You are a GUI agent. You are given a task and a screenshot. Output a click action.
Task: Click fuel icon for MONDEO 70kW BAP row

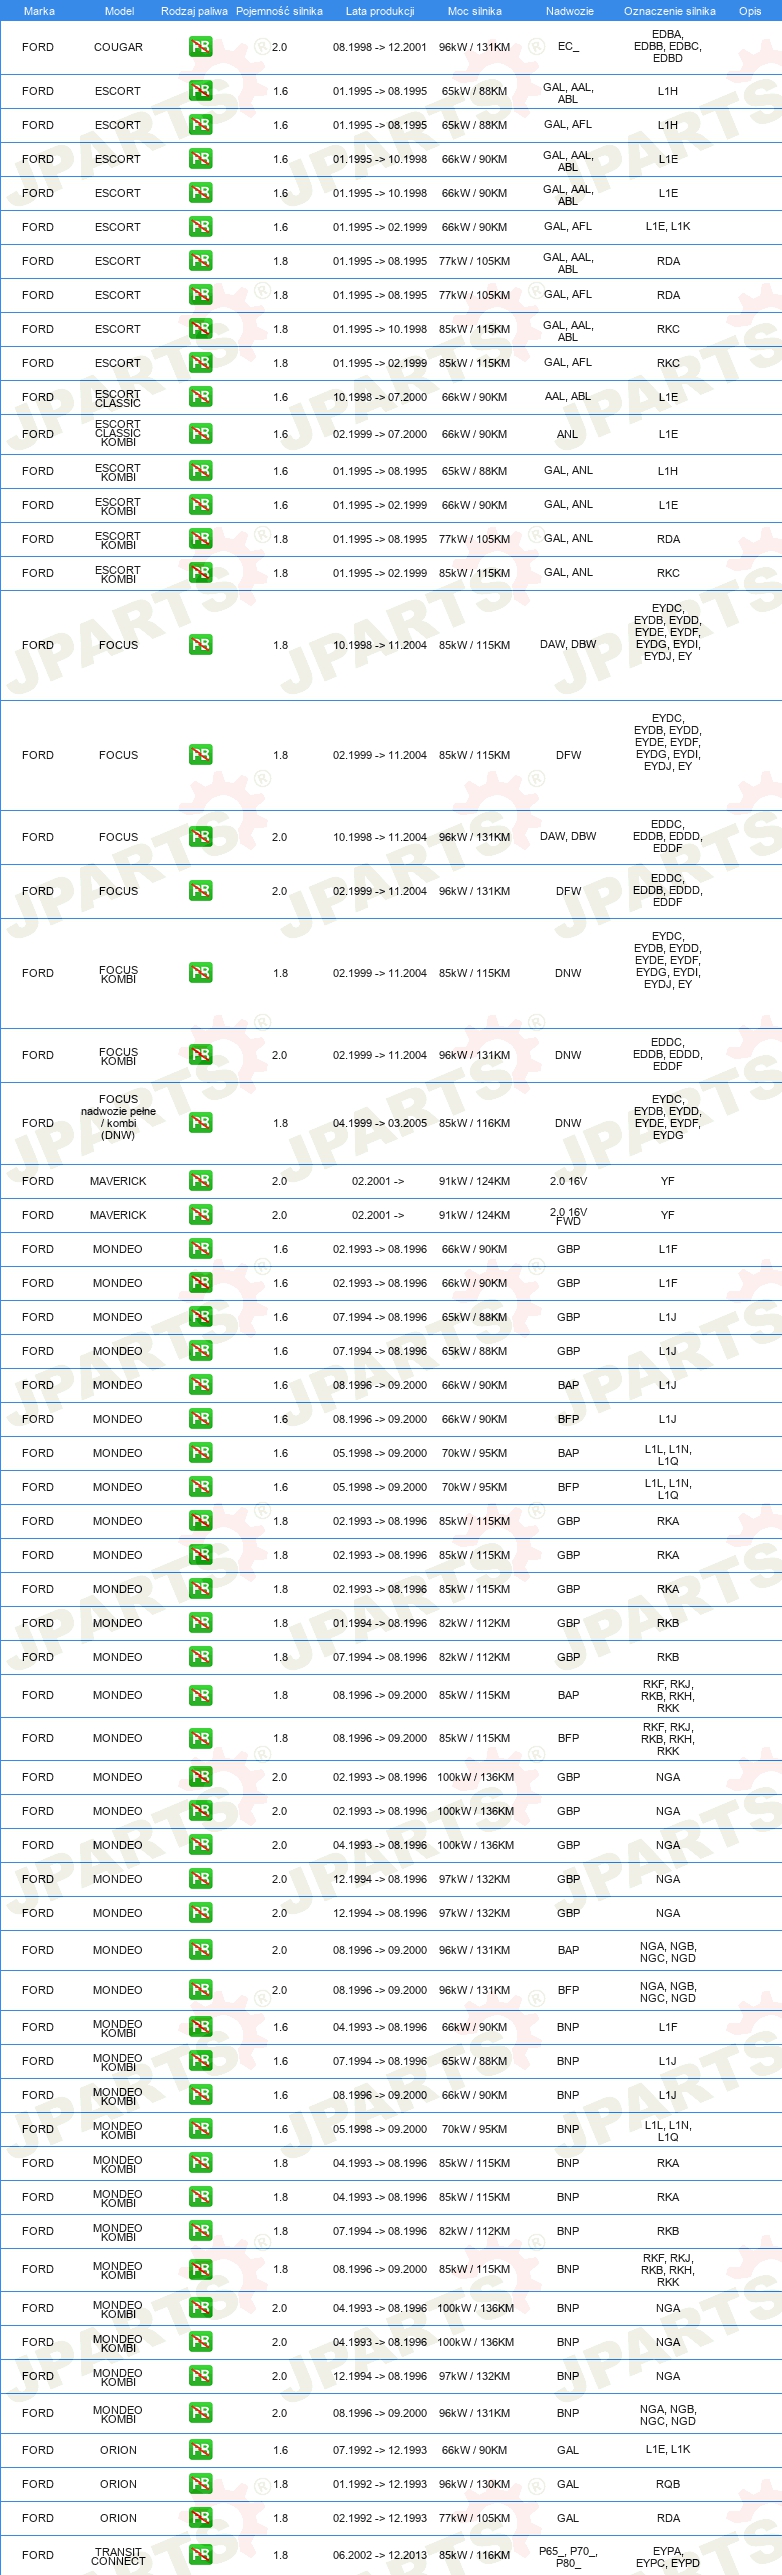[200, 1453]
